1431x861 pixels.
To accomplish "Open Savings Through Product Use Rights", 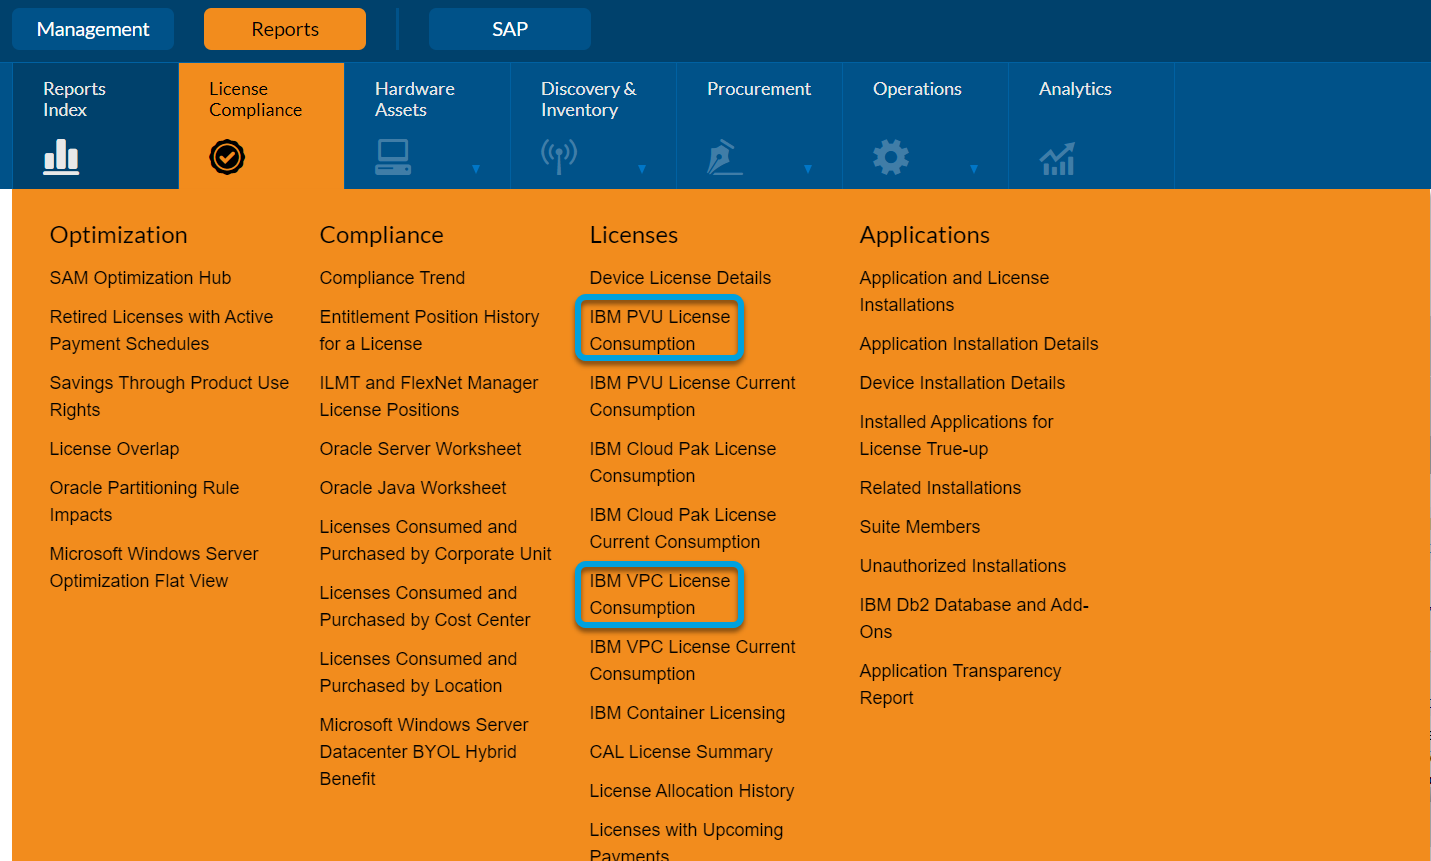I will coord(169,396).
